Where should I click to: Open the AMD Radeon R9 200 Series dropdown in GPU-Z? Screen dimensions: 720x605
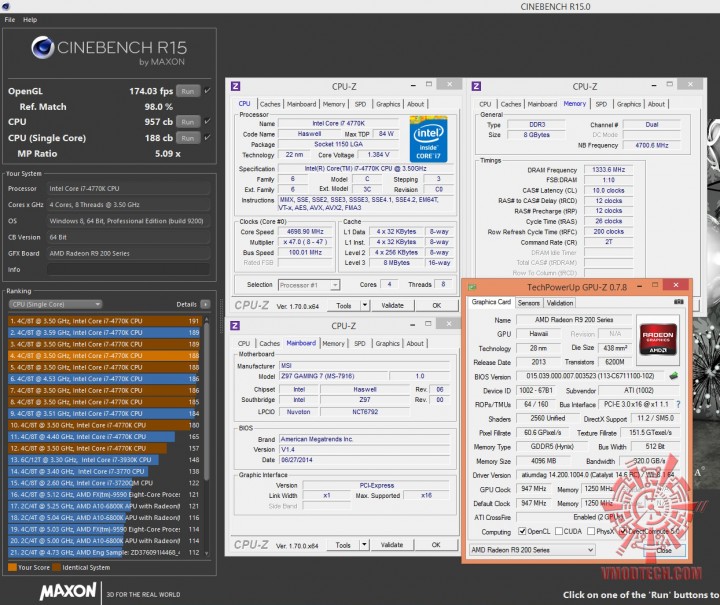tap(532, 549)
